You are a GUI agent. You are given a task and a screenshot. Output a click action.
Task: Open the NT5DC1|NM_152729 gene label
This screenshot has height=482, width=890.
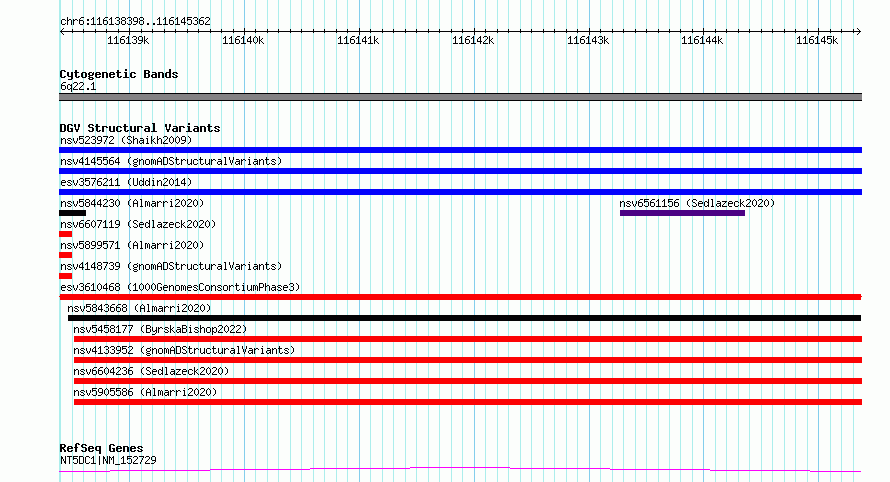pos(108,460)
